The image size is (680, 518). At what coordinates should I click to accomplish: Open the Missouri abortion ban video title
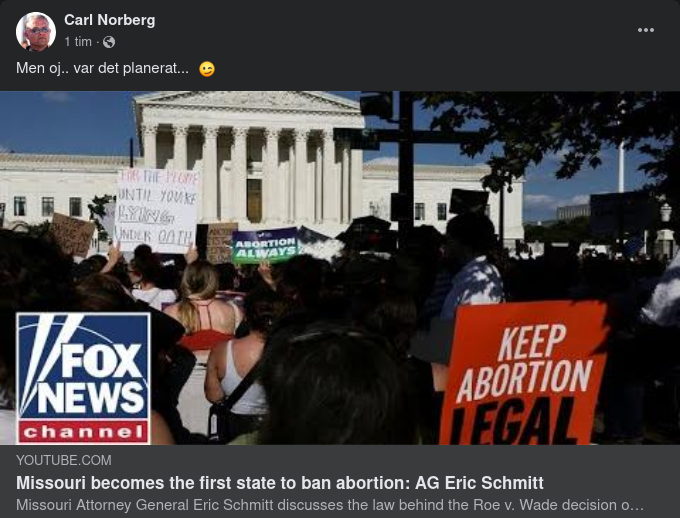point(280,483)
